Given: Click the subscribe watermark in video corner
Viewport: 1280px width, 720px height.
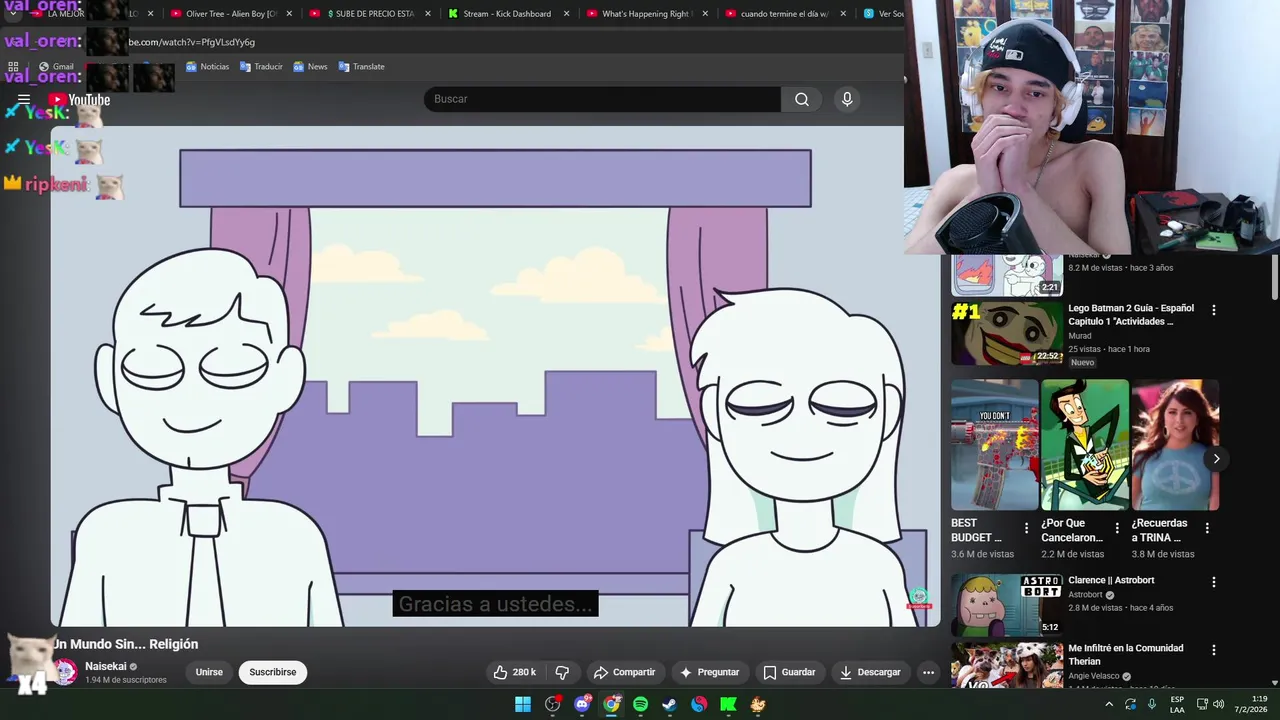Looking at the screenshot, I should pyautogui.click(x=919, y=599).
